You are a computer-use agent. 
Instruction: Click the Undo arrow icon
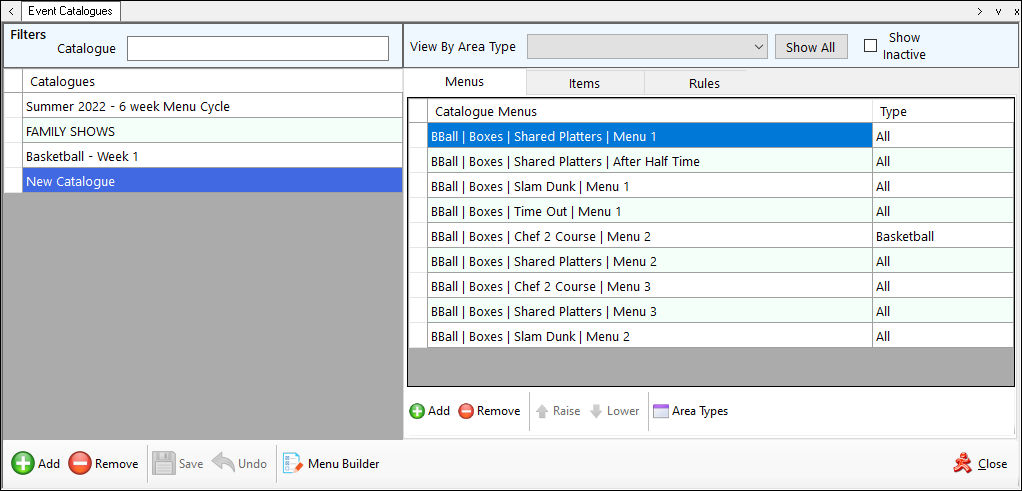[x=223, y=464]
